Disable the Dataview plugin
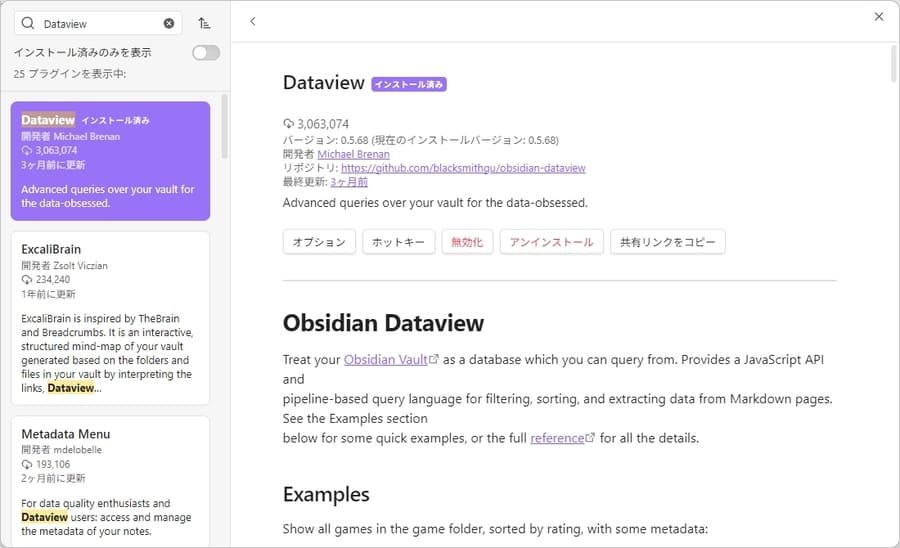Screen dimensions: 900x548 coord(467,242)
